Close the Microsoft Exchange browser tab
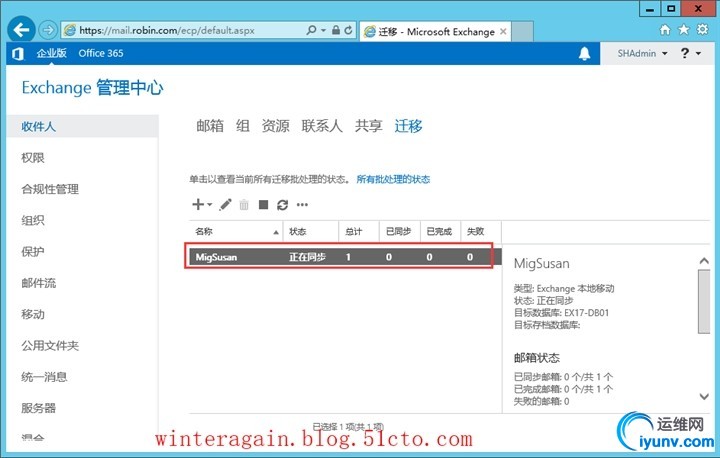The width and height of the screenshot is (720, 458). tap(503, 31)
